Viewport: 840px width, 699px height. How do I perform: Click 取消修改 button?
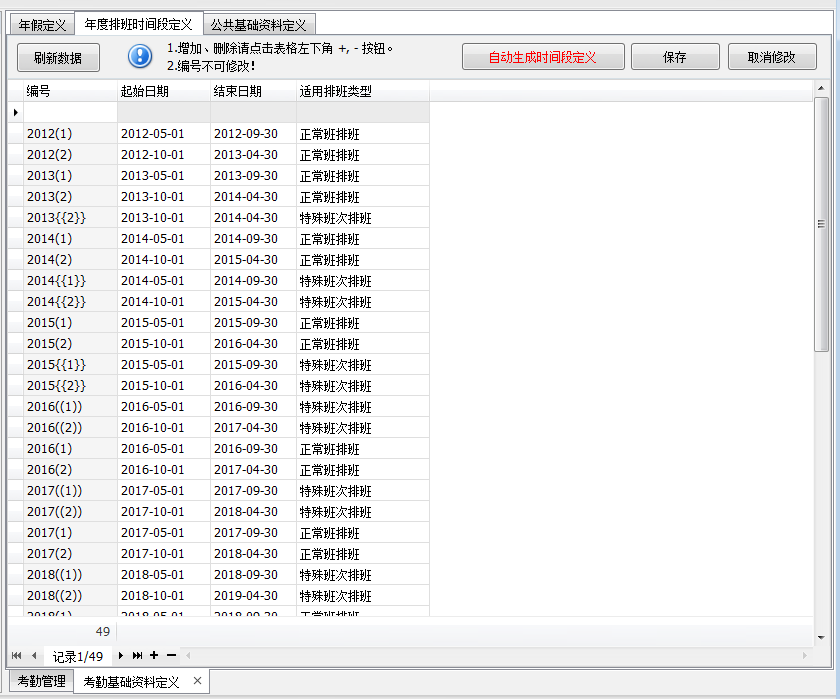(771, 57)
